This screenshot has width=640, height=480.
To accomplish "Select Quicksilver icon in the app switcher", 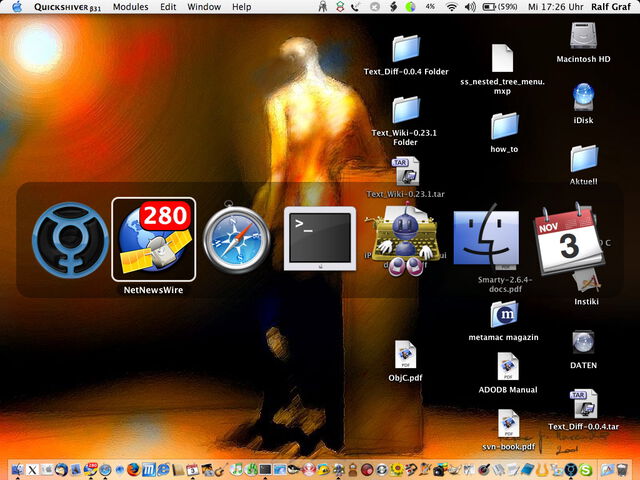I will click(70, 240).
